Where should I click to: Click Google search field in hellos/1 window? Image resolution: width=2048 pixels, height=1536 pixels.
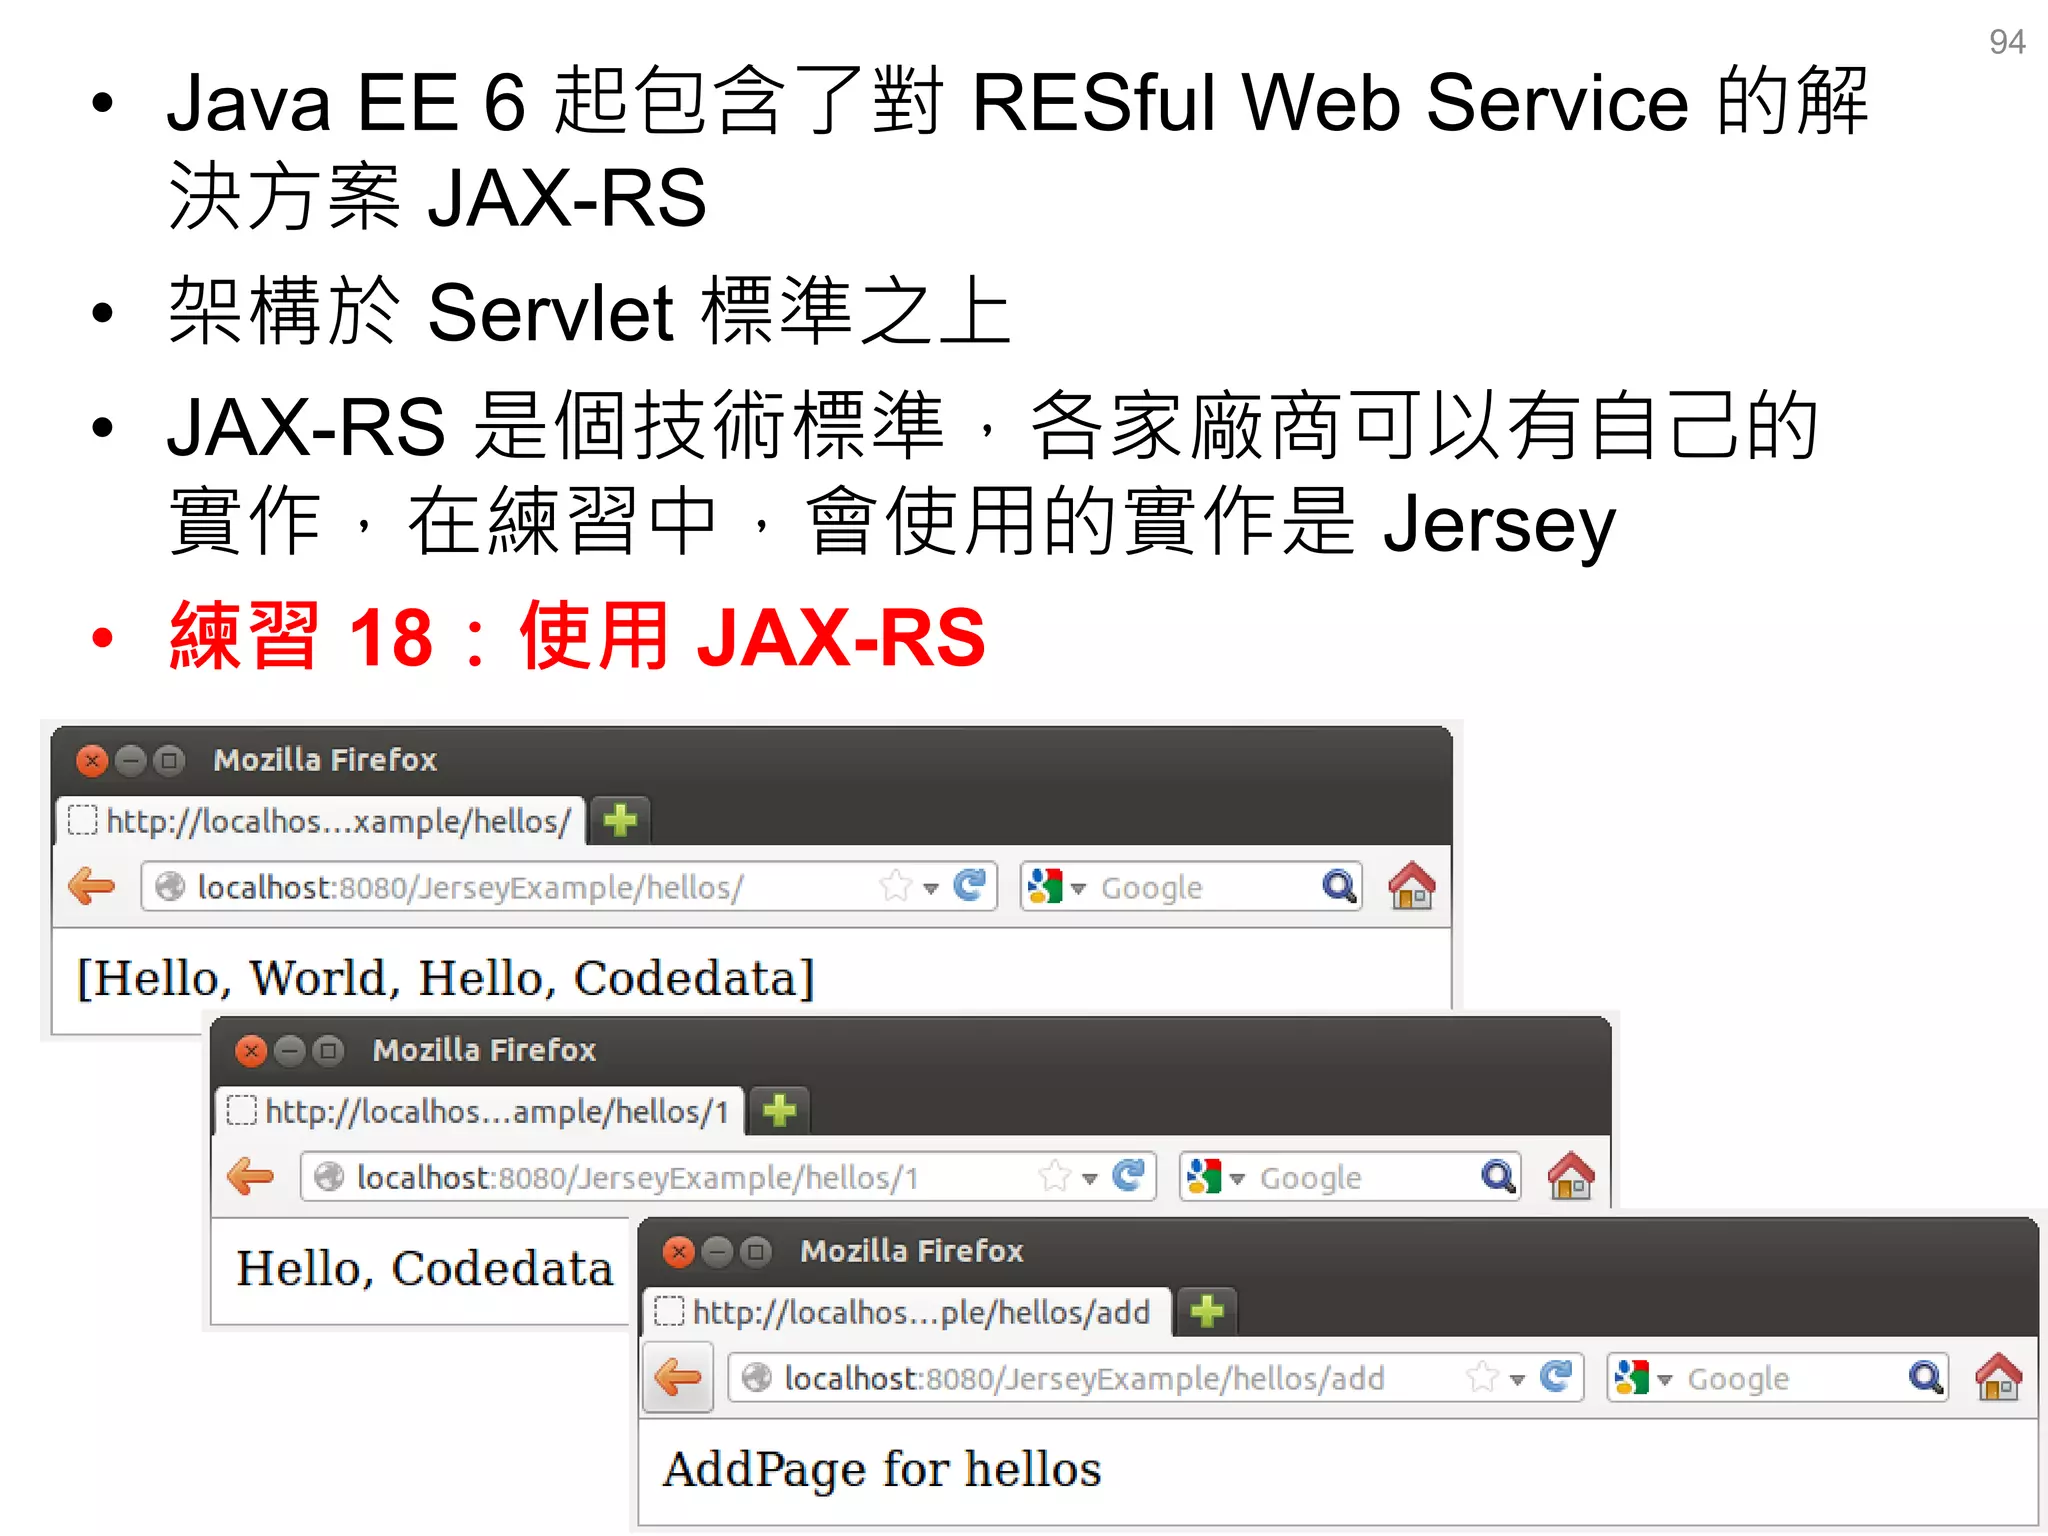[x=1349, y=1177]
